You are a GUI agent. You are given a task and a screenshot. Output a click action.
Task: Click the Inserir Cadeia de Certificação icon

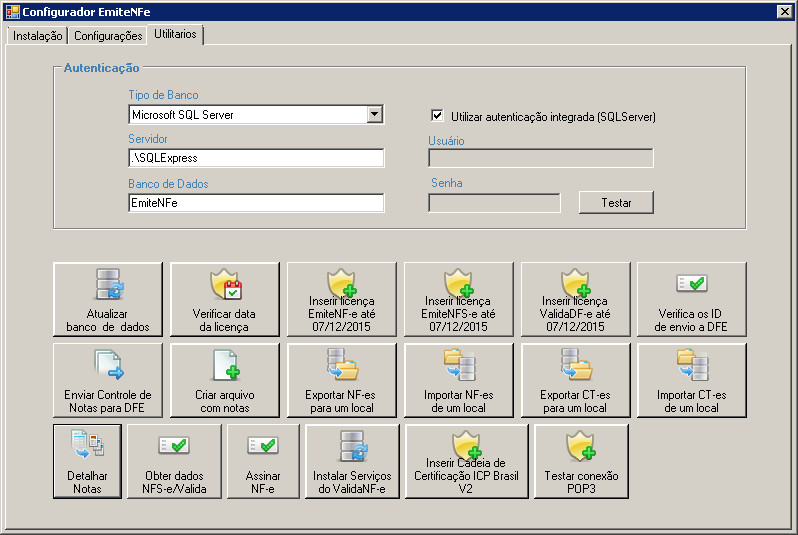pos(467,445)
